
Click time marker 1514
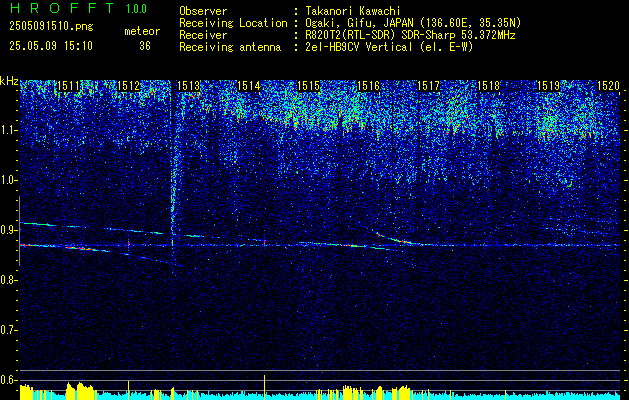pyautogui.click(x=249, y=85)
